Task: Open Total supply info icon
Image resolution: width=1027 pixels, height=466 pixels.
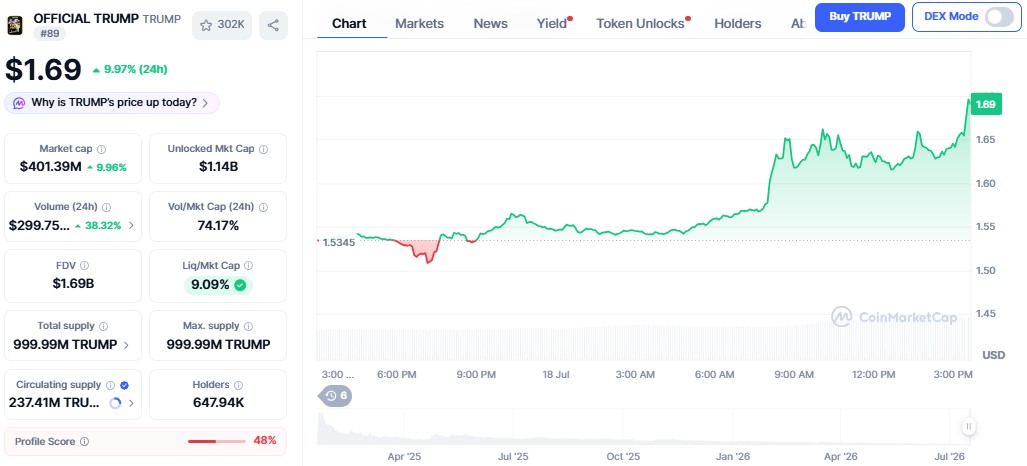Action: pos(103,326)
